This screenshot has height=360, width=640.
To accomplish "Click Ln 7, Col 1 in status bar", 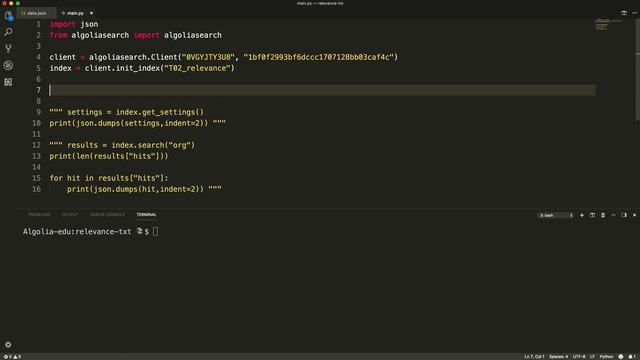I will [x=534, y=357].
